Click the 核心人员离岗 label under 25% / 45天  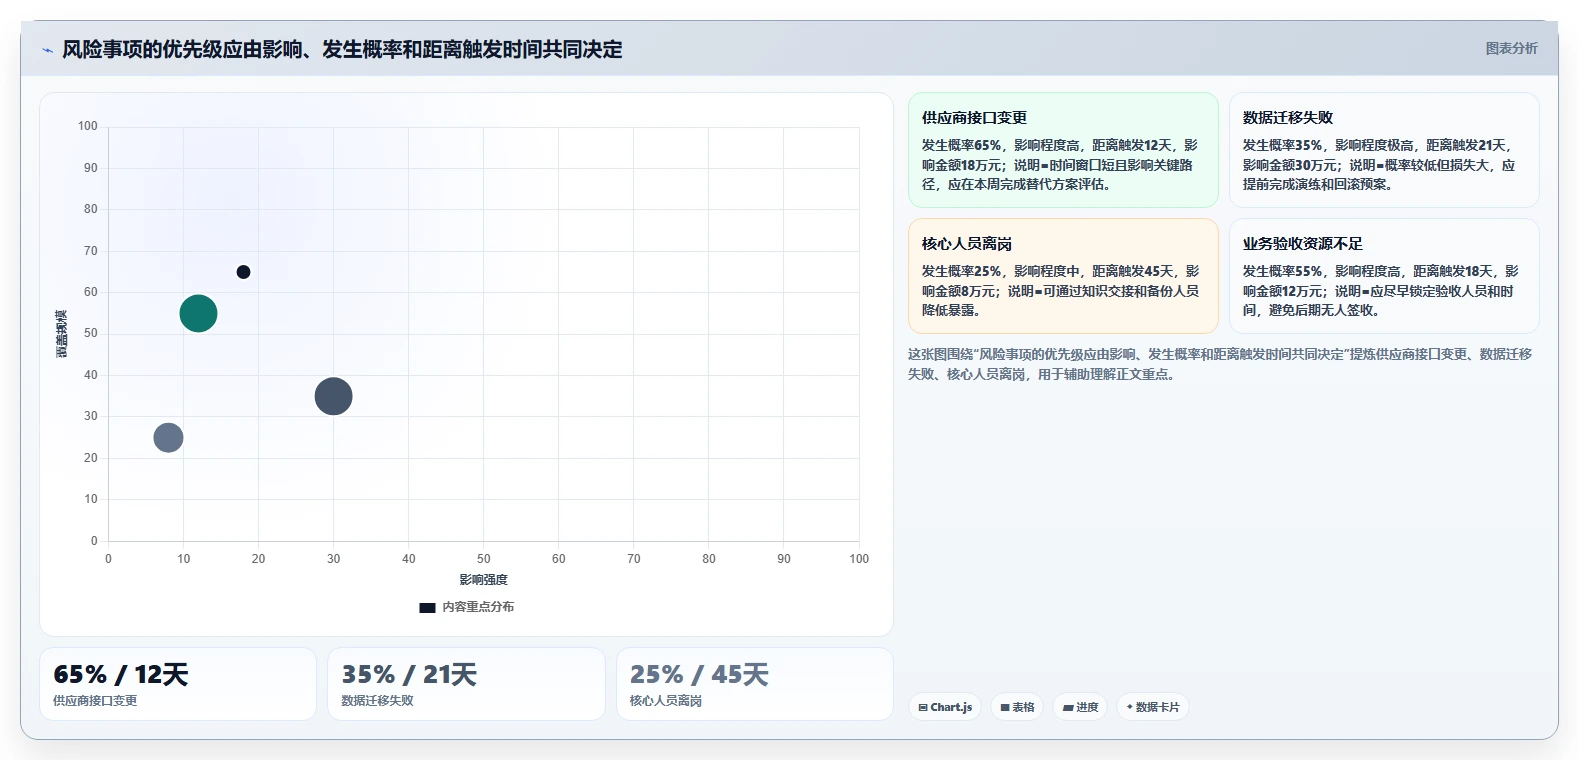[666, 701]
